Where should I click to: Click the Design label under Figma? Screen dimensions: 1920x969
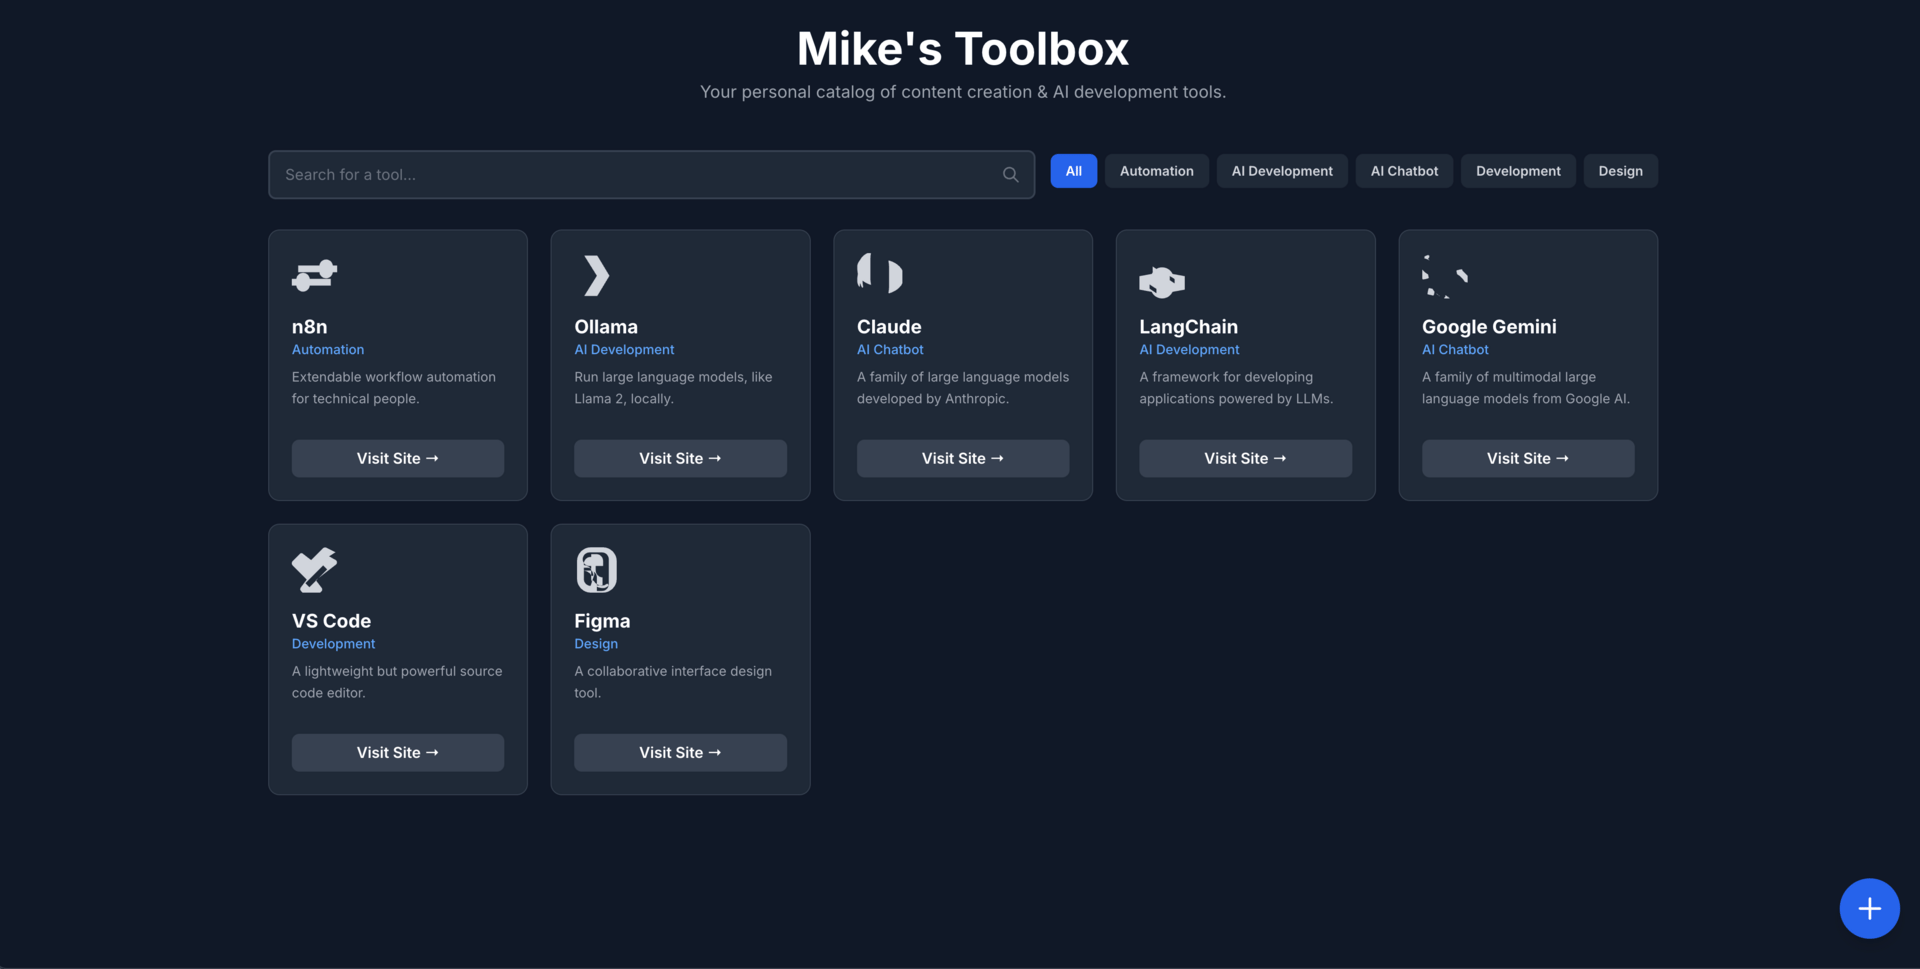[x=596, y=644]
